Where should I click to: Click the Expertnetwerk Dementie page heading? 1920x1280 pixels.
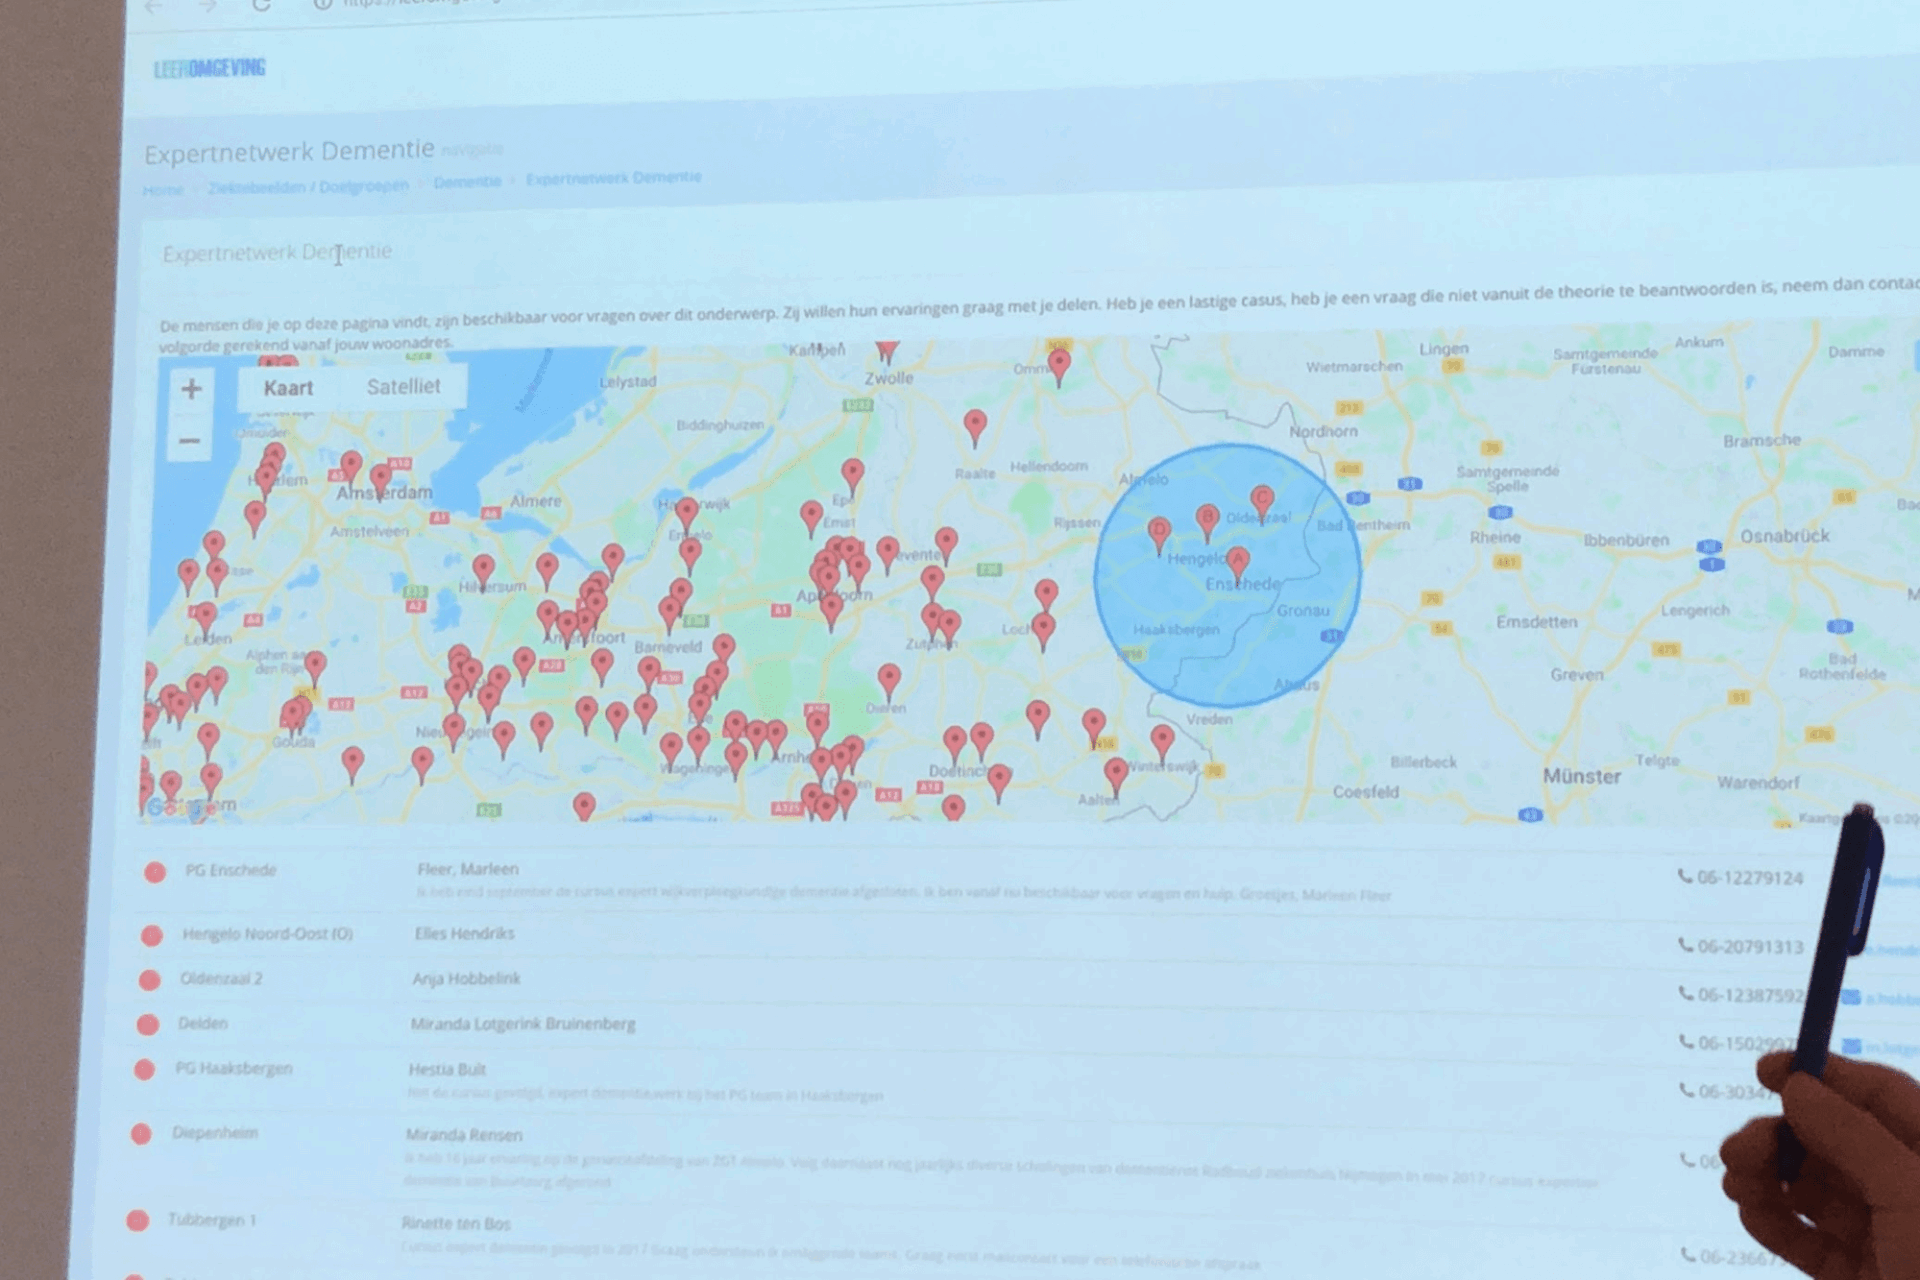point(289,152)
